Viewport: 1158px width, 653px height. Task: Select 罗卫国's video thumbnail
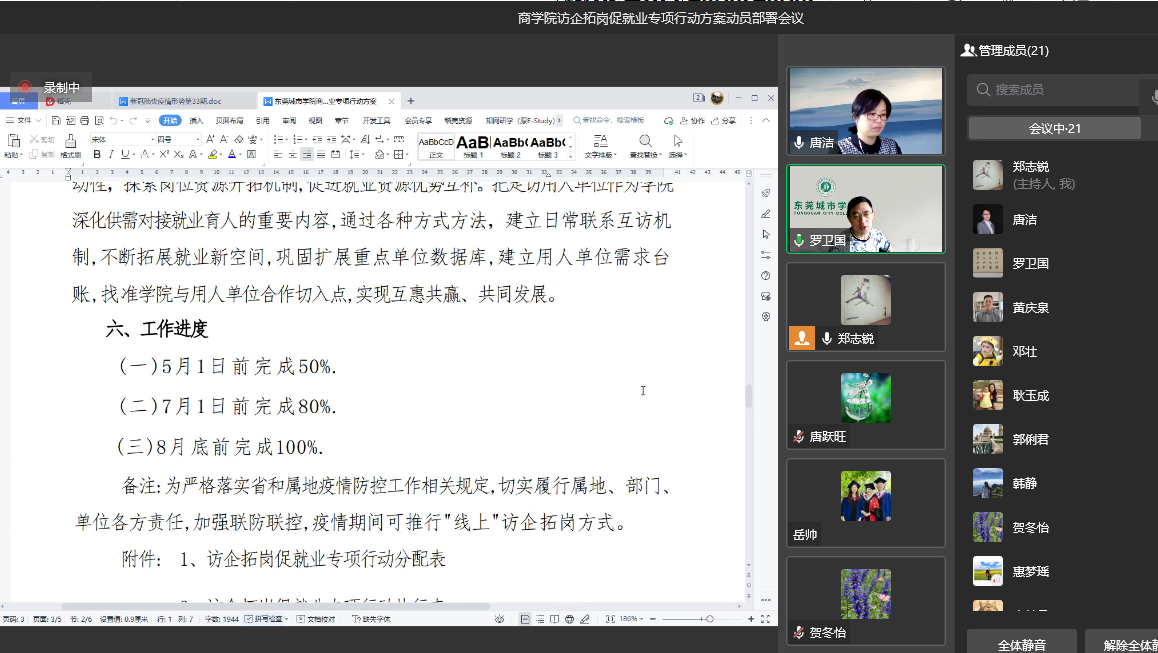pyautogui.click(x=866, y=209)
